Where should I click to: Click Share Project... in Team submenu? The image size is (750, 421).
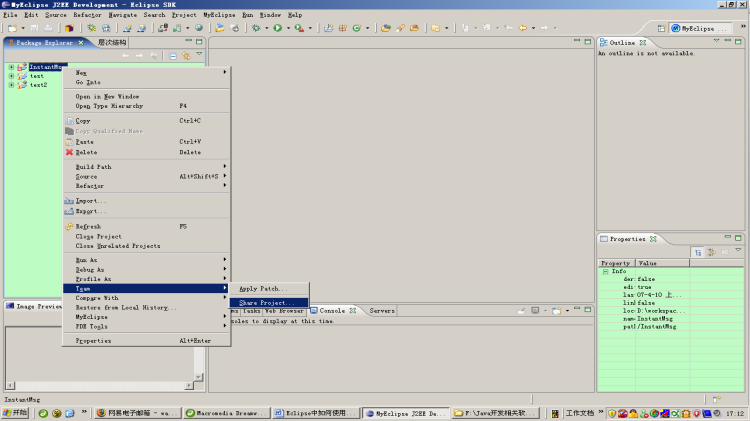coord(269,303)
